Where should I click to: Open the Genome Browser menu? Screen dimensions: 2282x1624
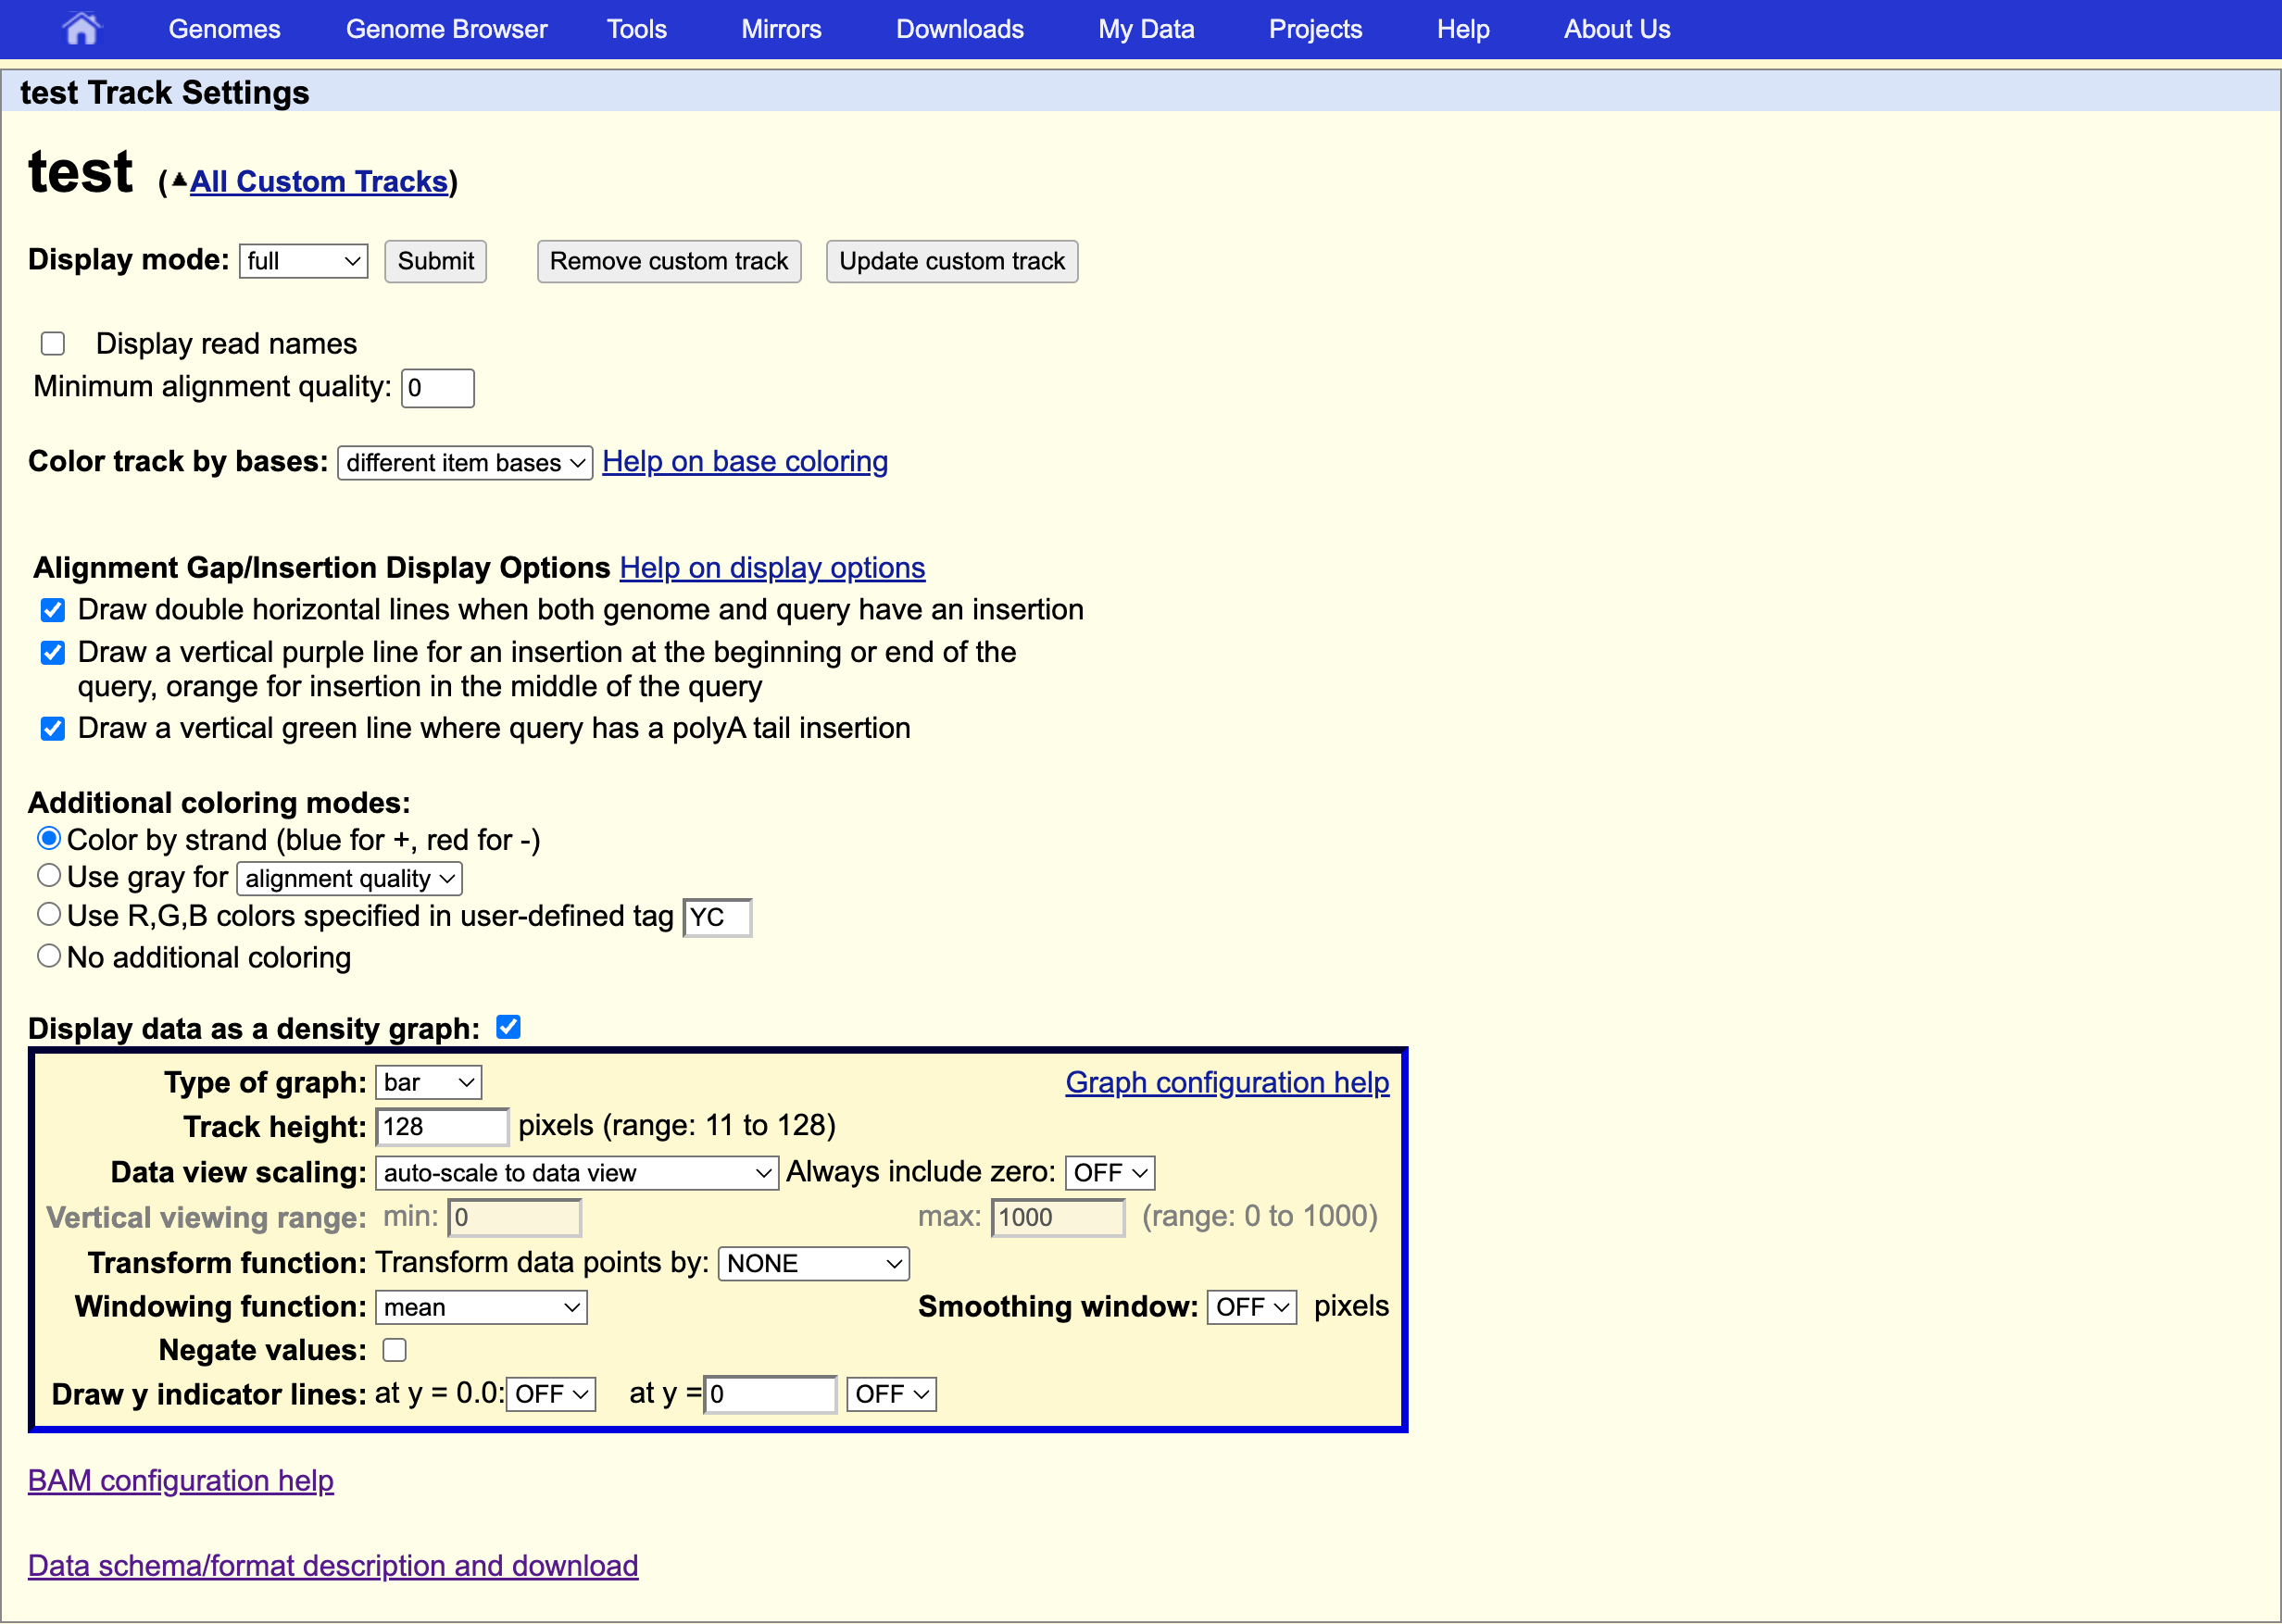click(446, 29)
